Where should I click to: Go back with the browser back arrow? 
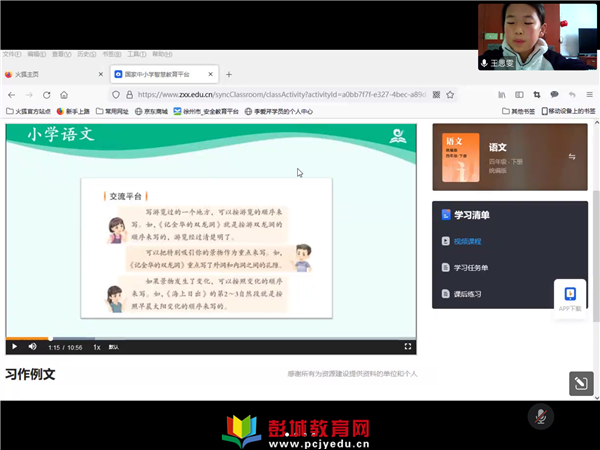click(11, 95)
